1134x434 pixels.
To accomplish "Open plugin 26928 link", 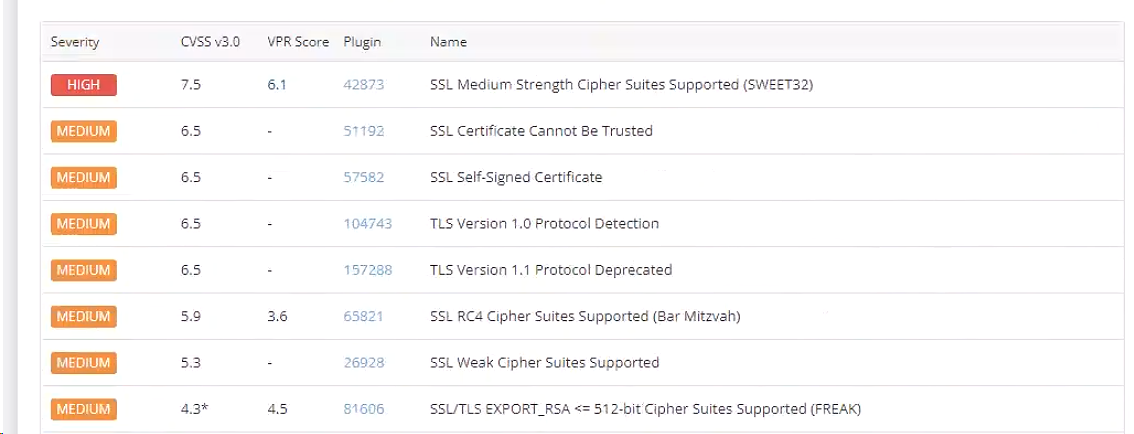I will (x=363, y=362).
